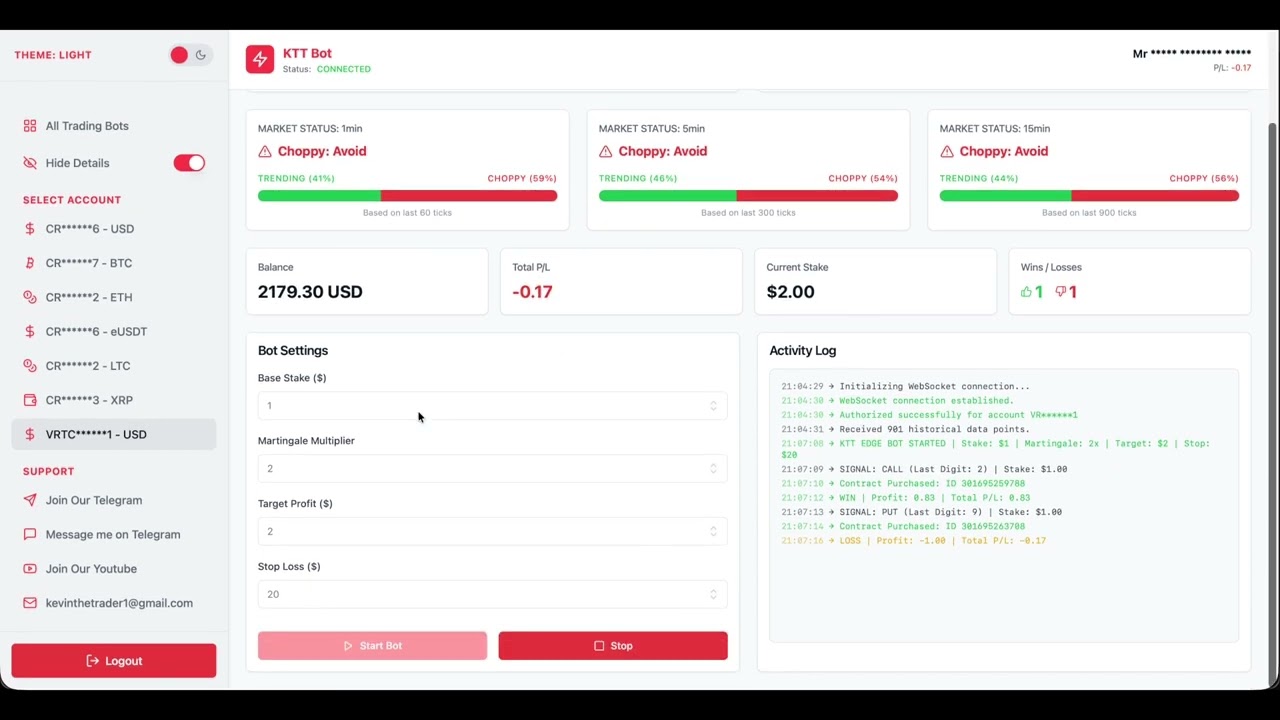Adjust the Base Stake stepper arrows
The image size is (1280, 720).
pyautogui.click(x=713, y=405)
